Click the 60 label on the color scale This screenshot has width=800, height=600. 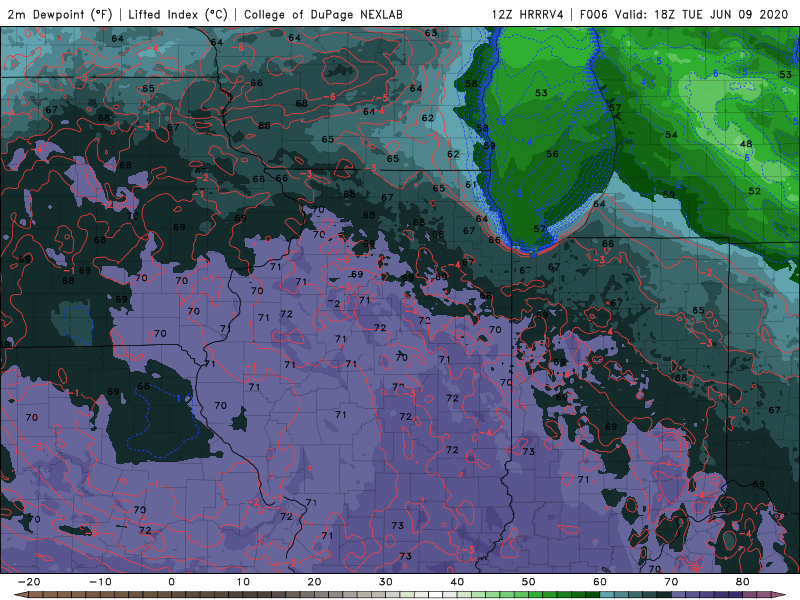tap(600, 582)
